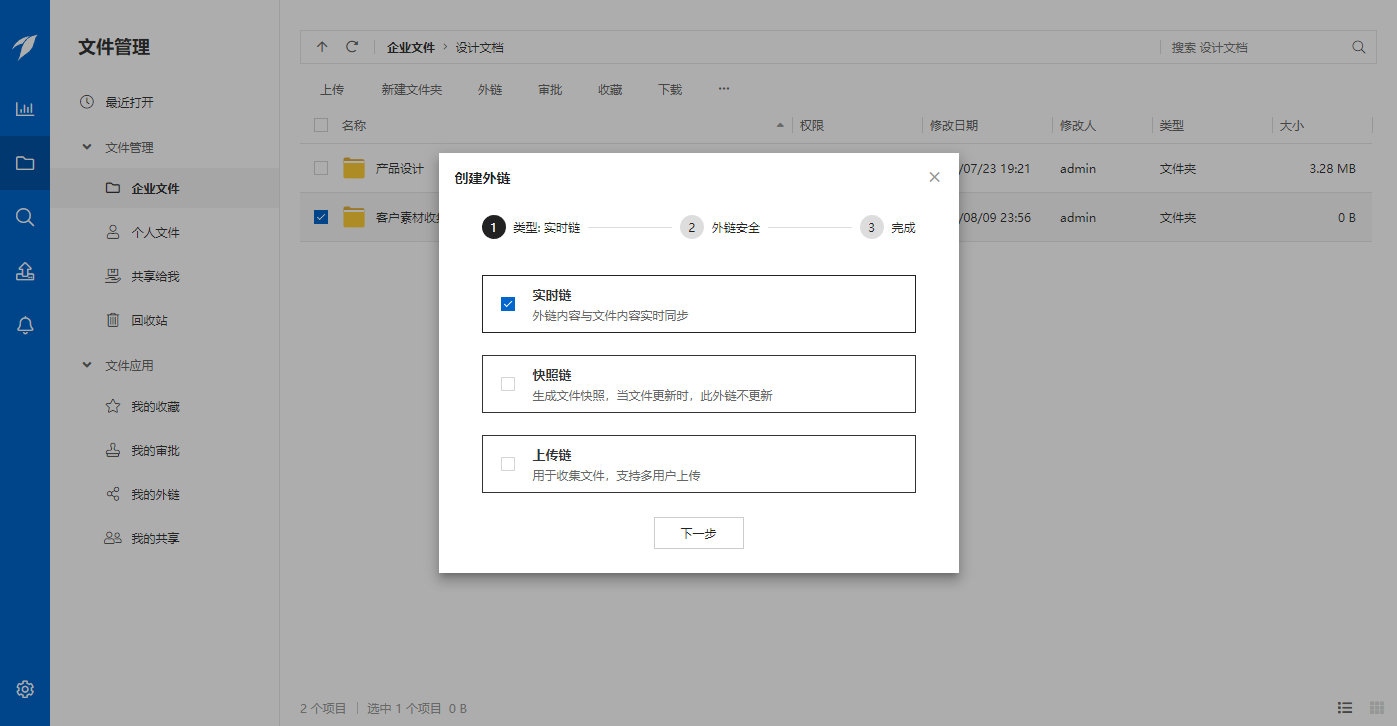Uncheck the 实时链 checkbox
Image resolution: width=1397 pixels, height=726 pixels.
pyautogui.click(x=508, y=304)
